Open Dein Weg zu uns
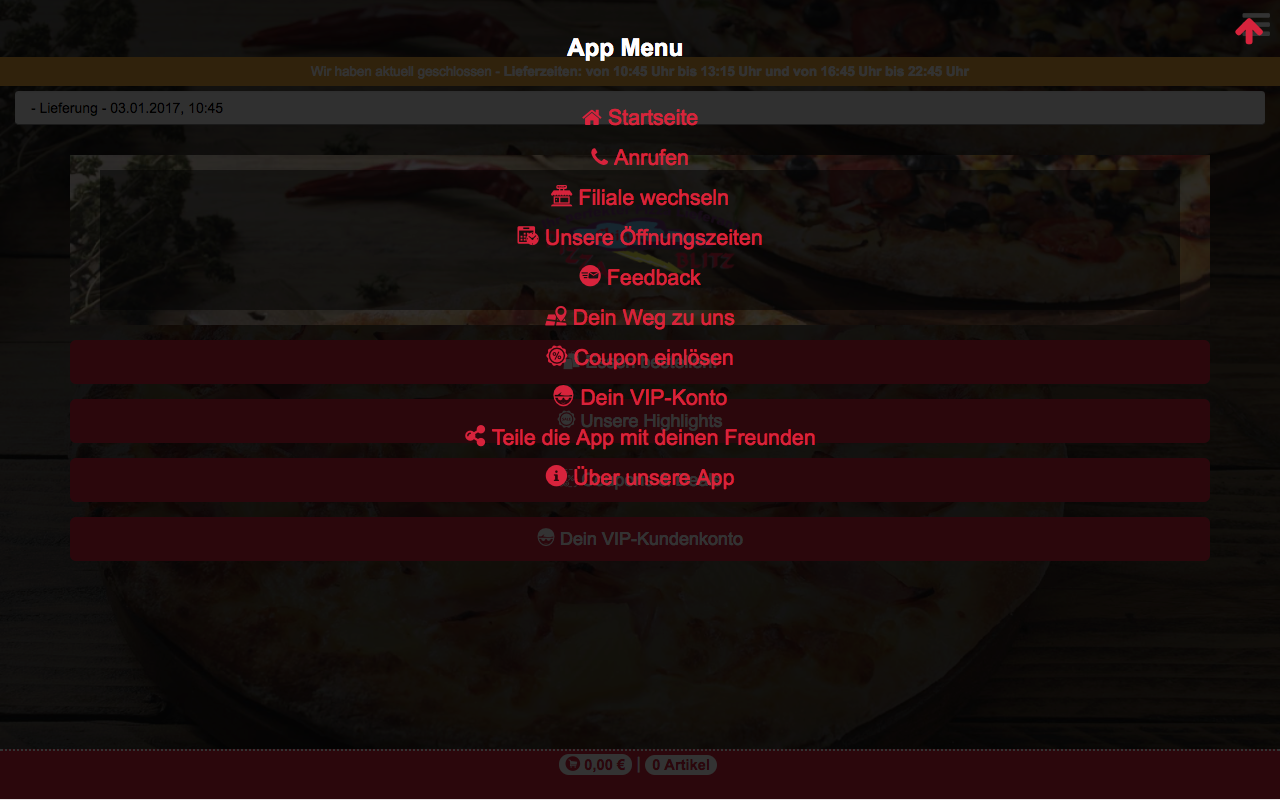The width and height of the screenshot is (1280, 800). (x=640, y=317)
